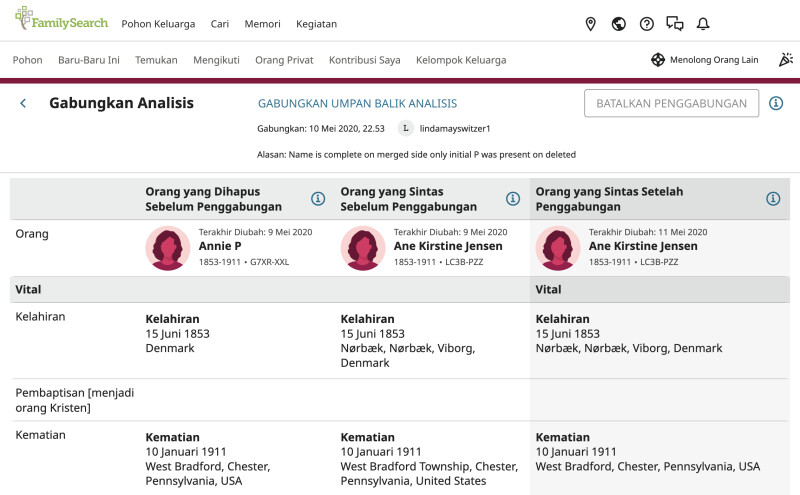This screenshot has width=800, height=495.
Task: Click the FamilySearch logo
Action: pos(62,19)
